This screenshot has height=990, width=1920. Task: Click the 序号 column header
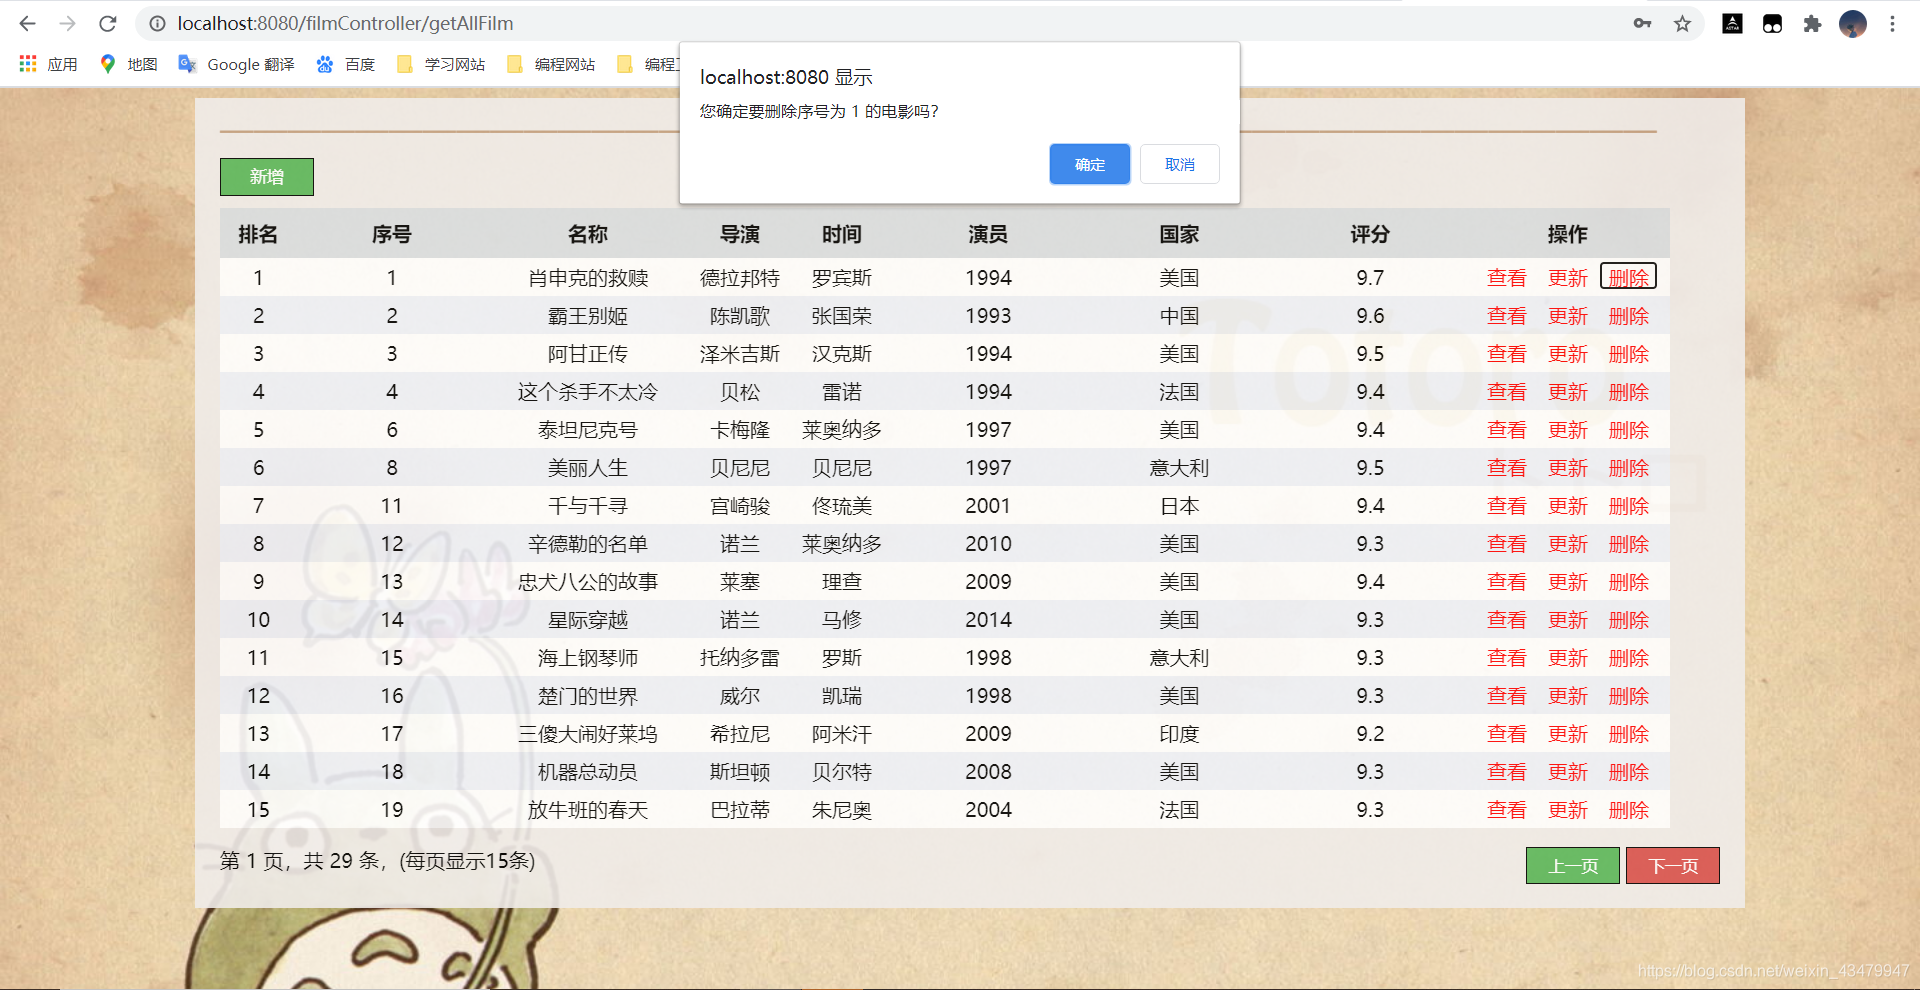[x=391, y=234]
